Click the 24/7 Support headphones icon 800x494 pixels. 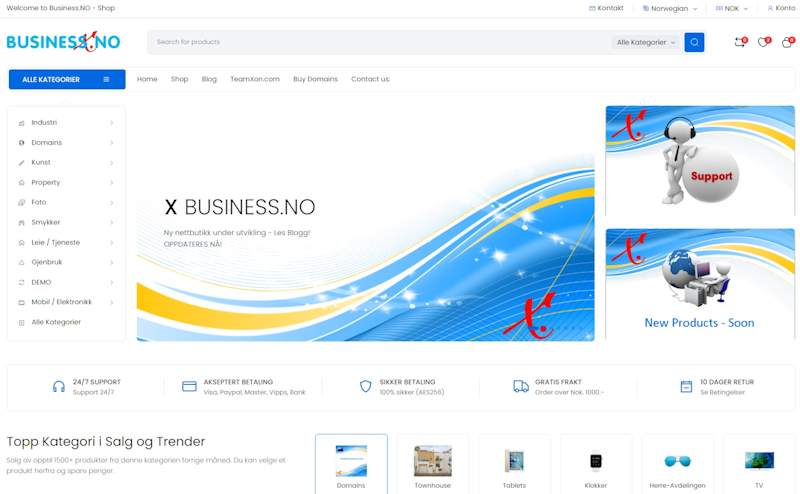[x=59, y=387]
